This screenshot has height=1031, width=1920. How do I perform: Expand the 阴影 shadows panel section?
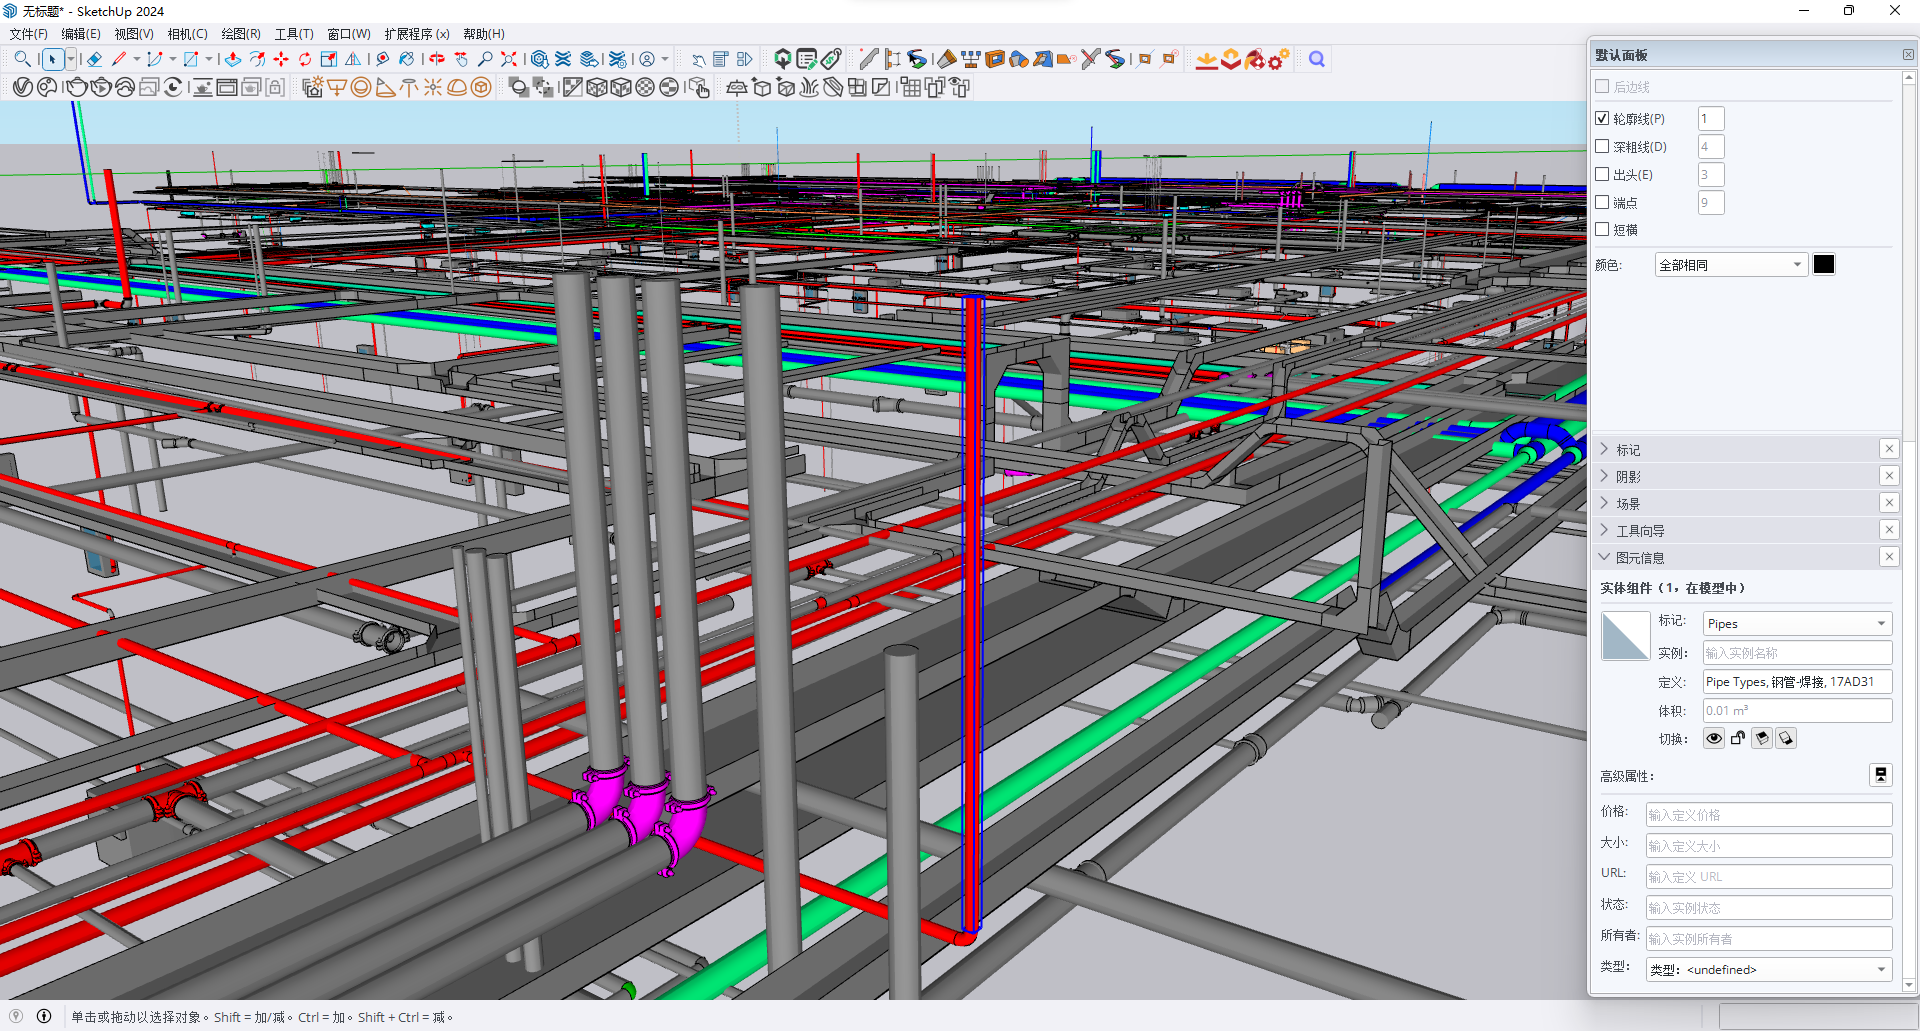click(x=1628, y=477)
